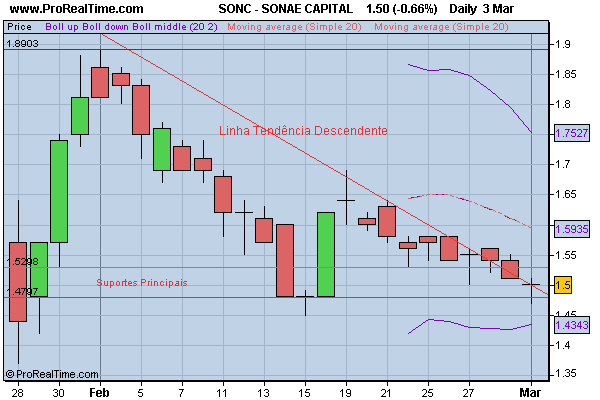Click the 1.4 price axis label
The image size is (600, 400).
(562, 345)
